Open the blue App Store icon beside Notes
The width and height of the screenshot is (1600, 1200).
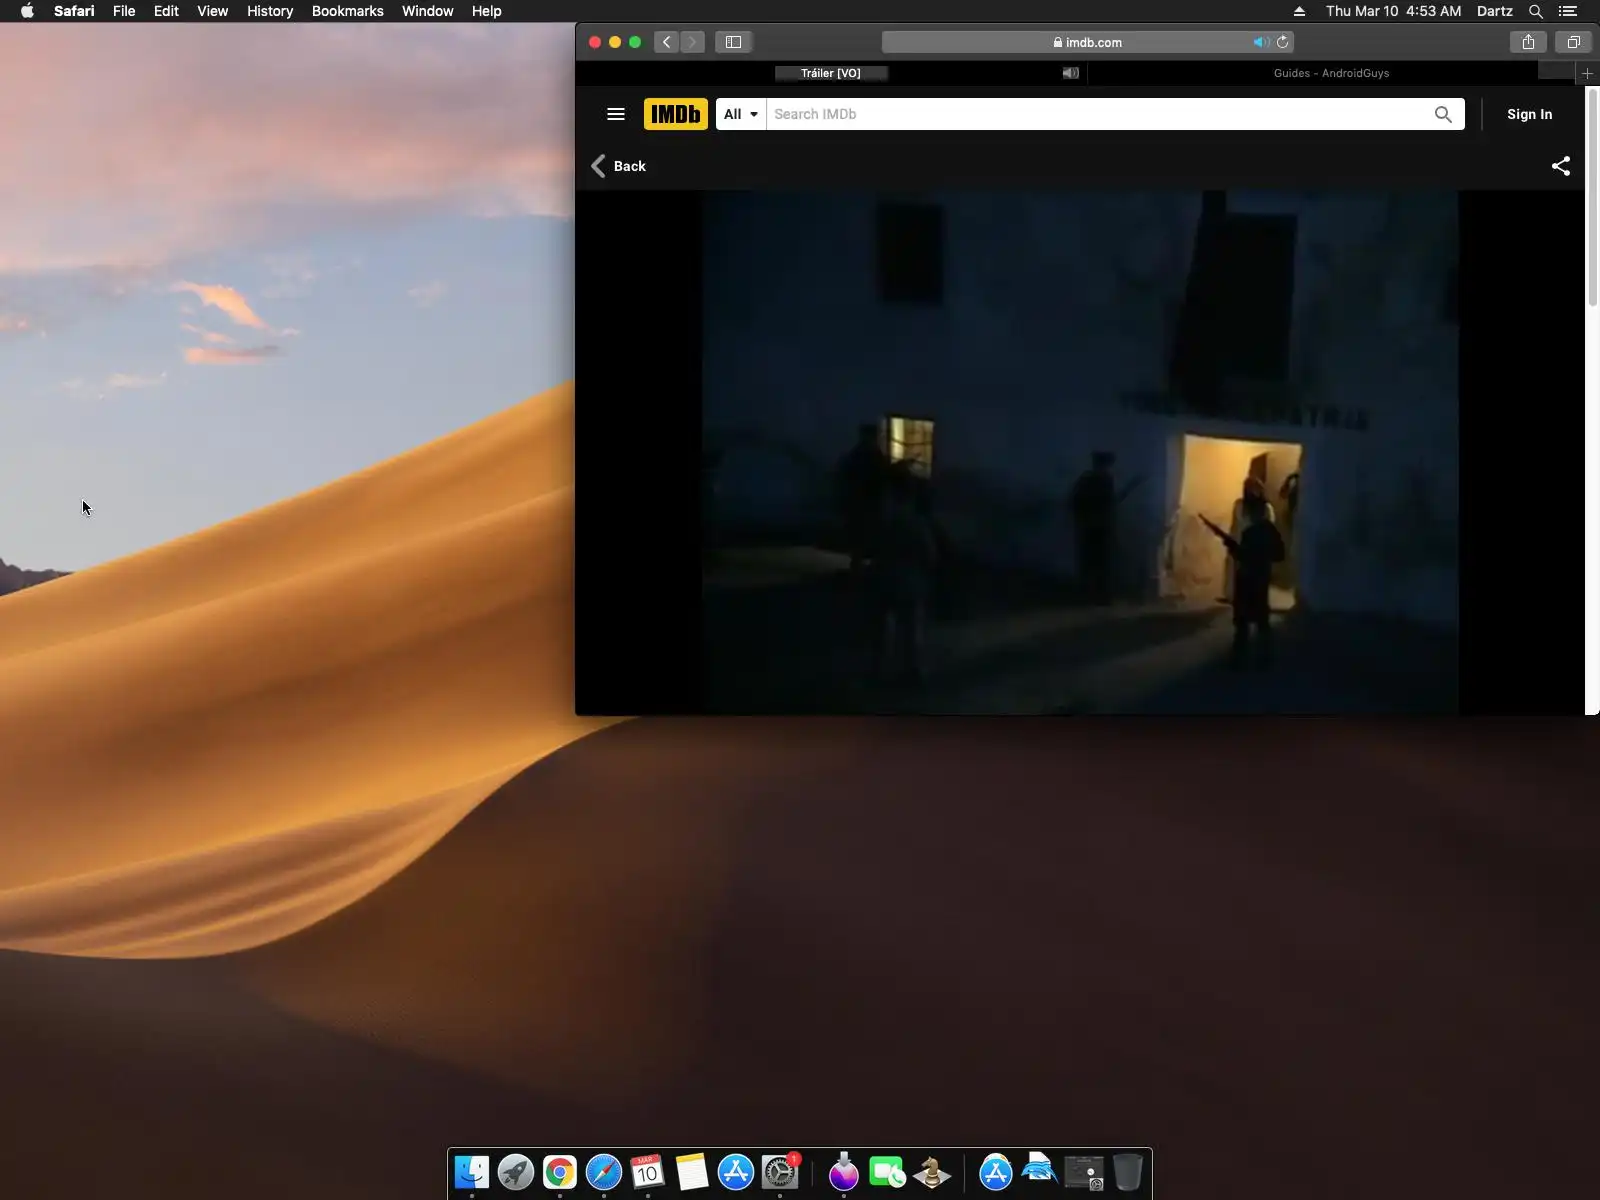736,1172
